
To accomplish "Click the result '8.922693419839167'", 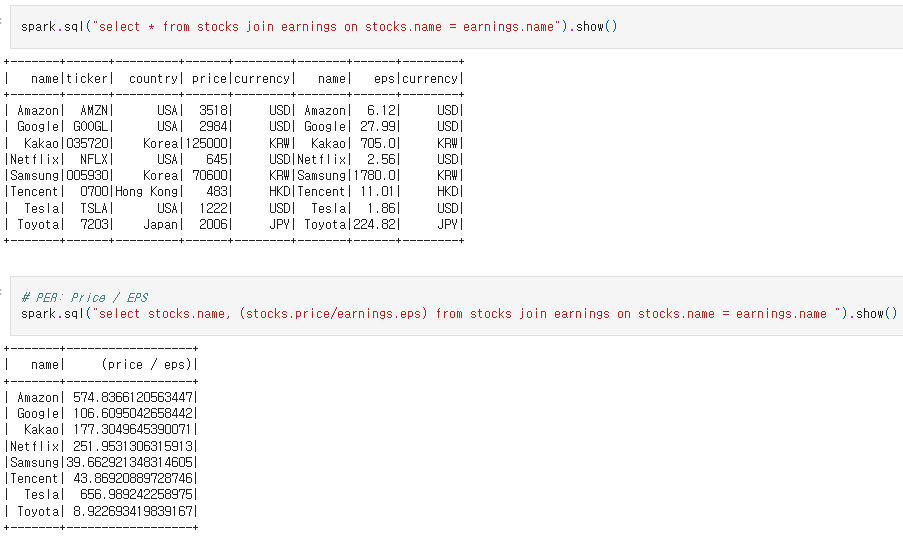I will coord(133,512).
